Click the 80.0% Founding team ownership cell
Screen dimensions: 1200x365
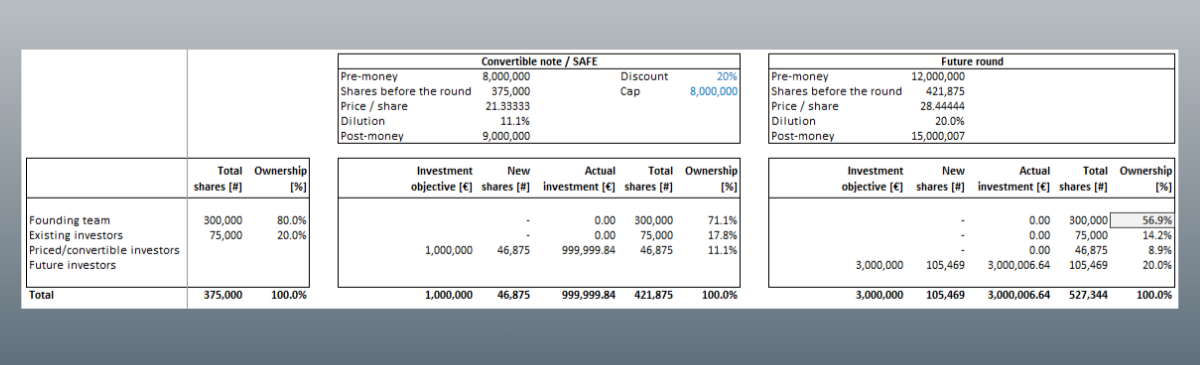292,220
